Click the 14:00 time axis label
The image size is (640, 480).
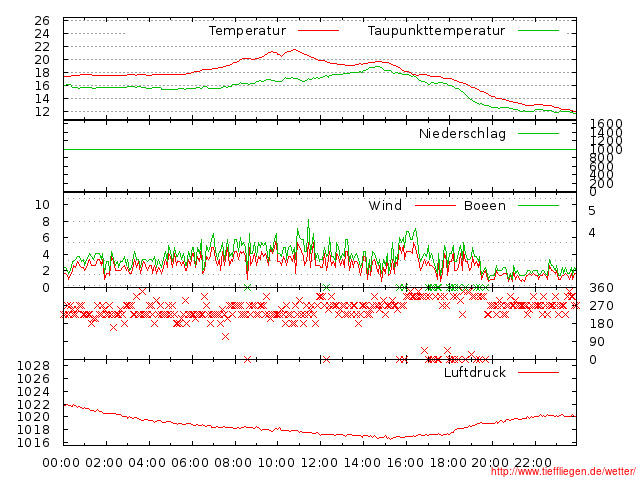(x=362, y=463)
